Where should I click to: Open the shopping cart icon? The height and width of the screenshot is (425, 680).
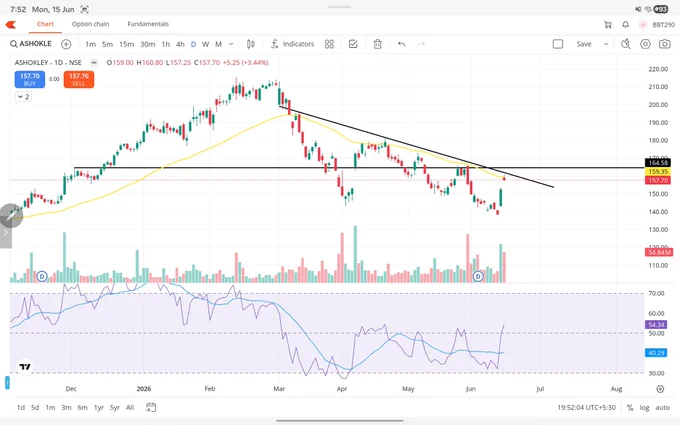point(608,25)
